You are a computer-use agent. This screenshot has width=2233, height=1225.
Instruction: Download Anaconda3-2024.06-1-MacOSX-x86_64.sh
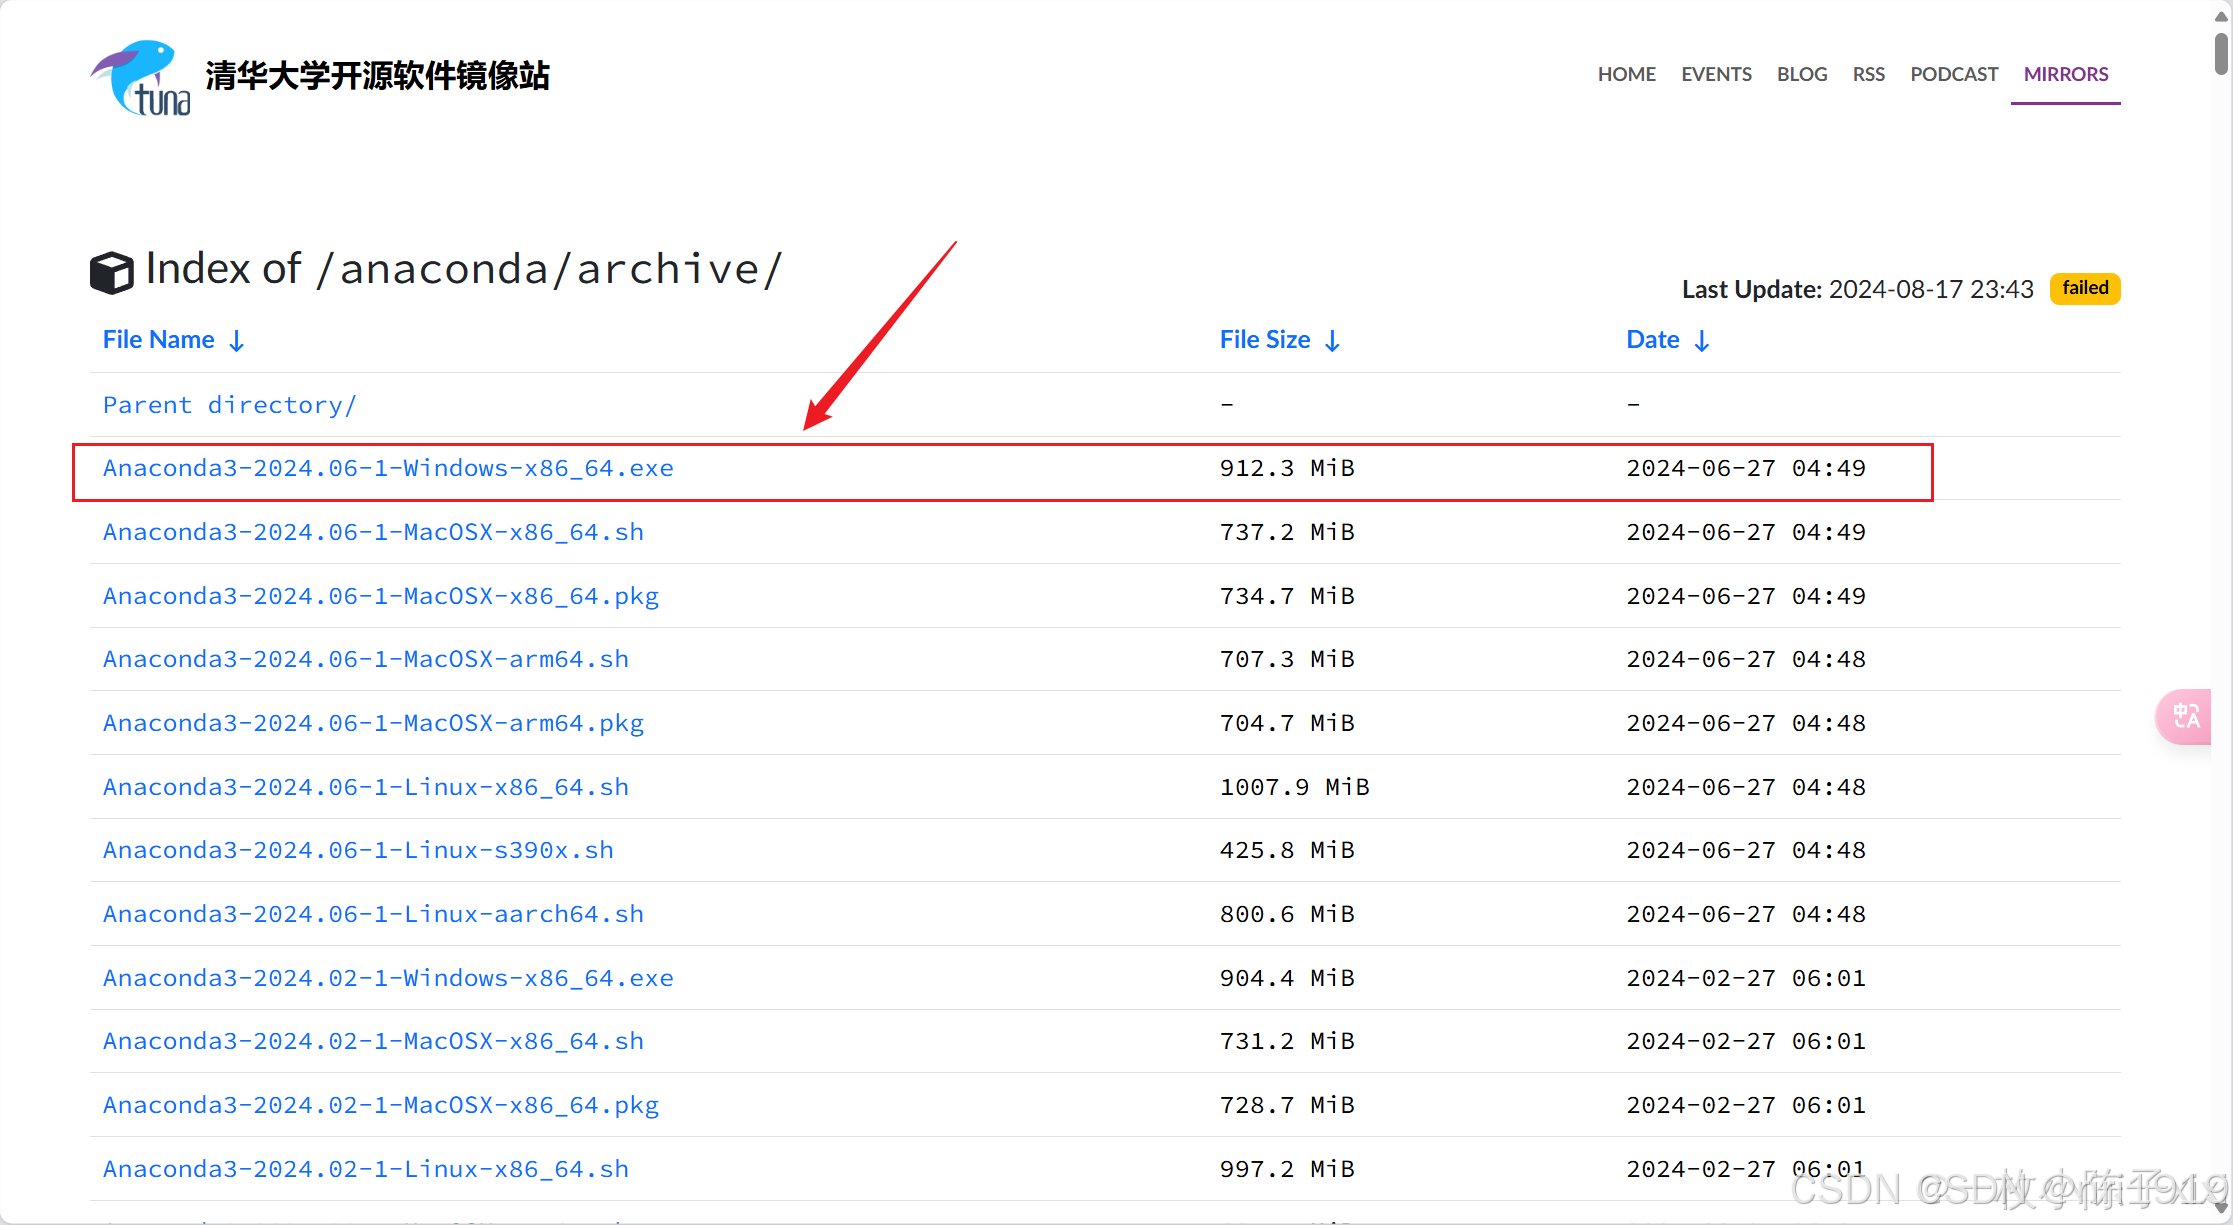click(x=373, y=532)
